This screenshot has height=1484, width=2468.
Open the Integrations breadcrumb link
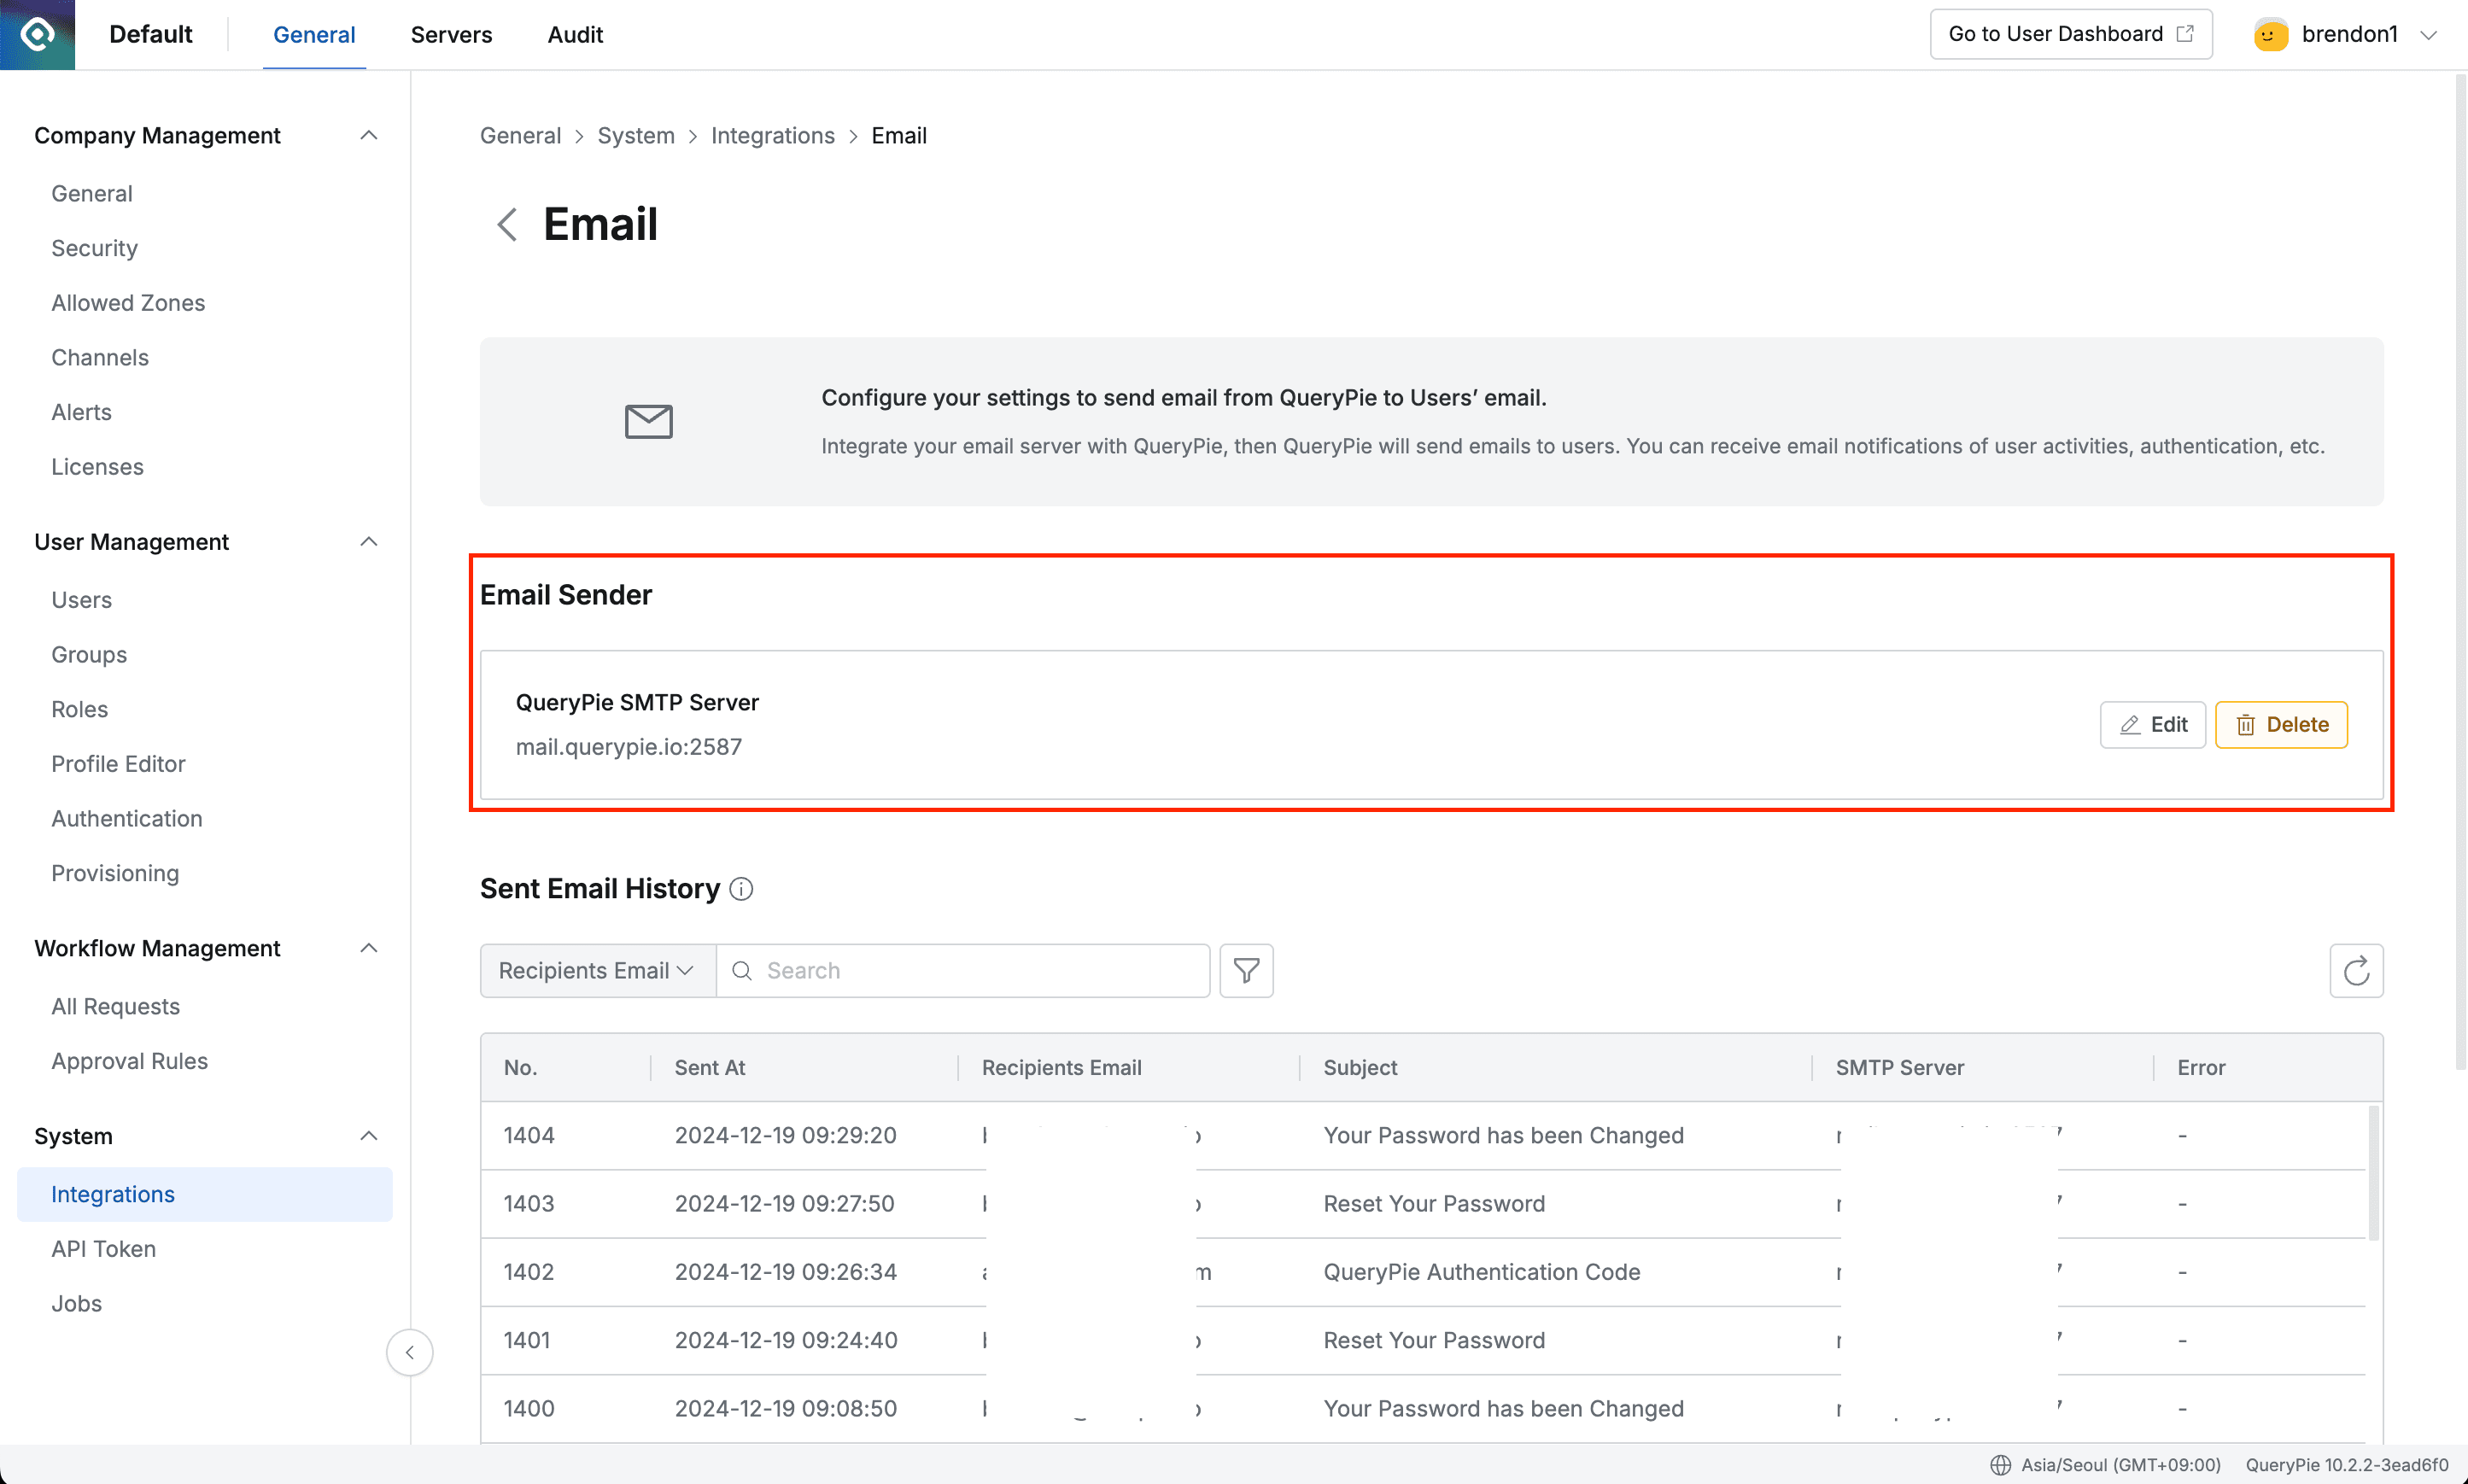[x=772, y=135]
